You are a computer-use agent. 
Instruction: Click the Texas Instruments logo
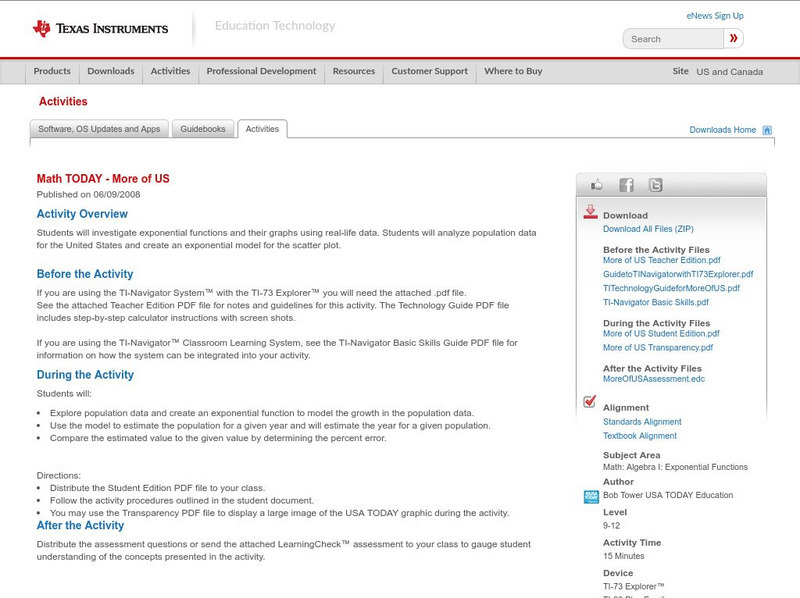coord(100,28)
